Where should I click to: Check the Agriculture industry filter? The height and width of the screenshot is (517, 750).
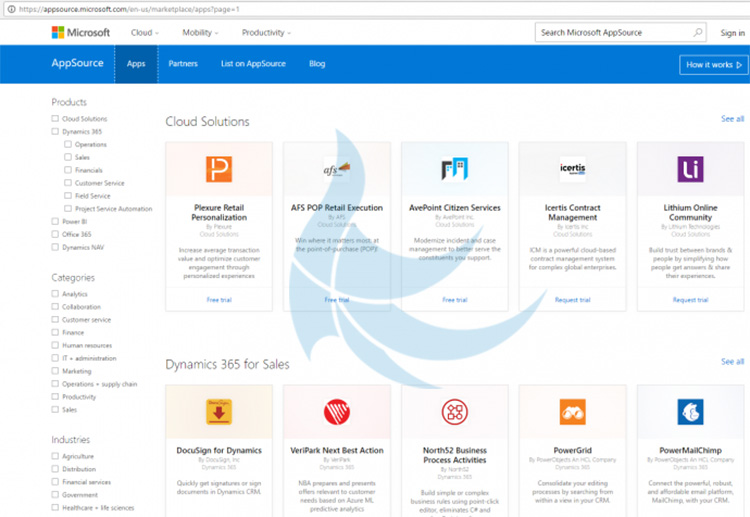coord(55,456)
